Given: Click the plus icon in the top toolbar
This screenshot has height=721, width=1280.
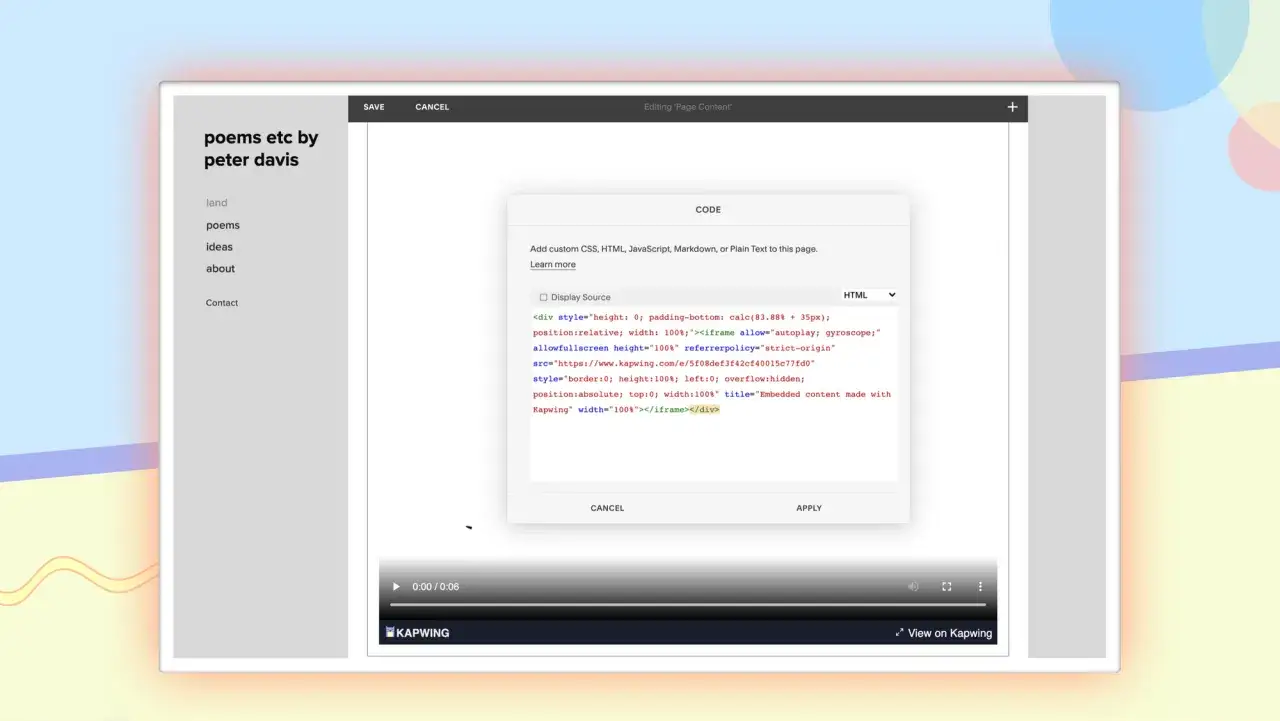Looking at the screenshot, I should tap(1012, 106).
